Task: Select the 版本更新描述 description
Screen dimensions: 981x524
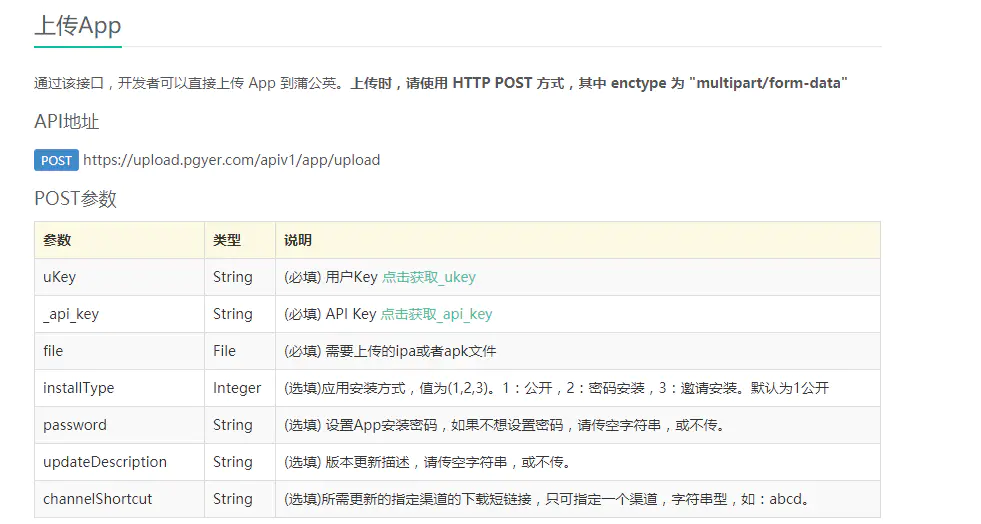Action: coord(428,461)
